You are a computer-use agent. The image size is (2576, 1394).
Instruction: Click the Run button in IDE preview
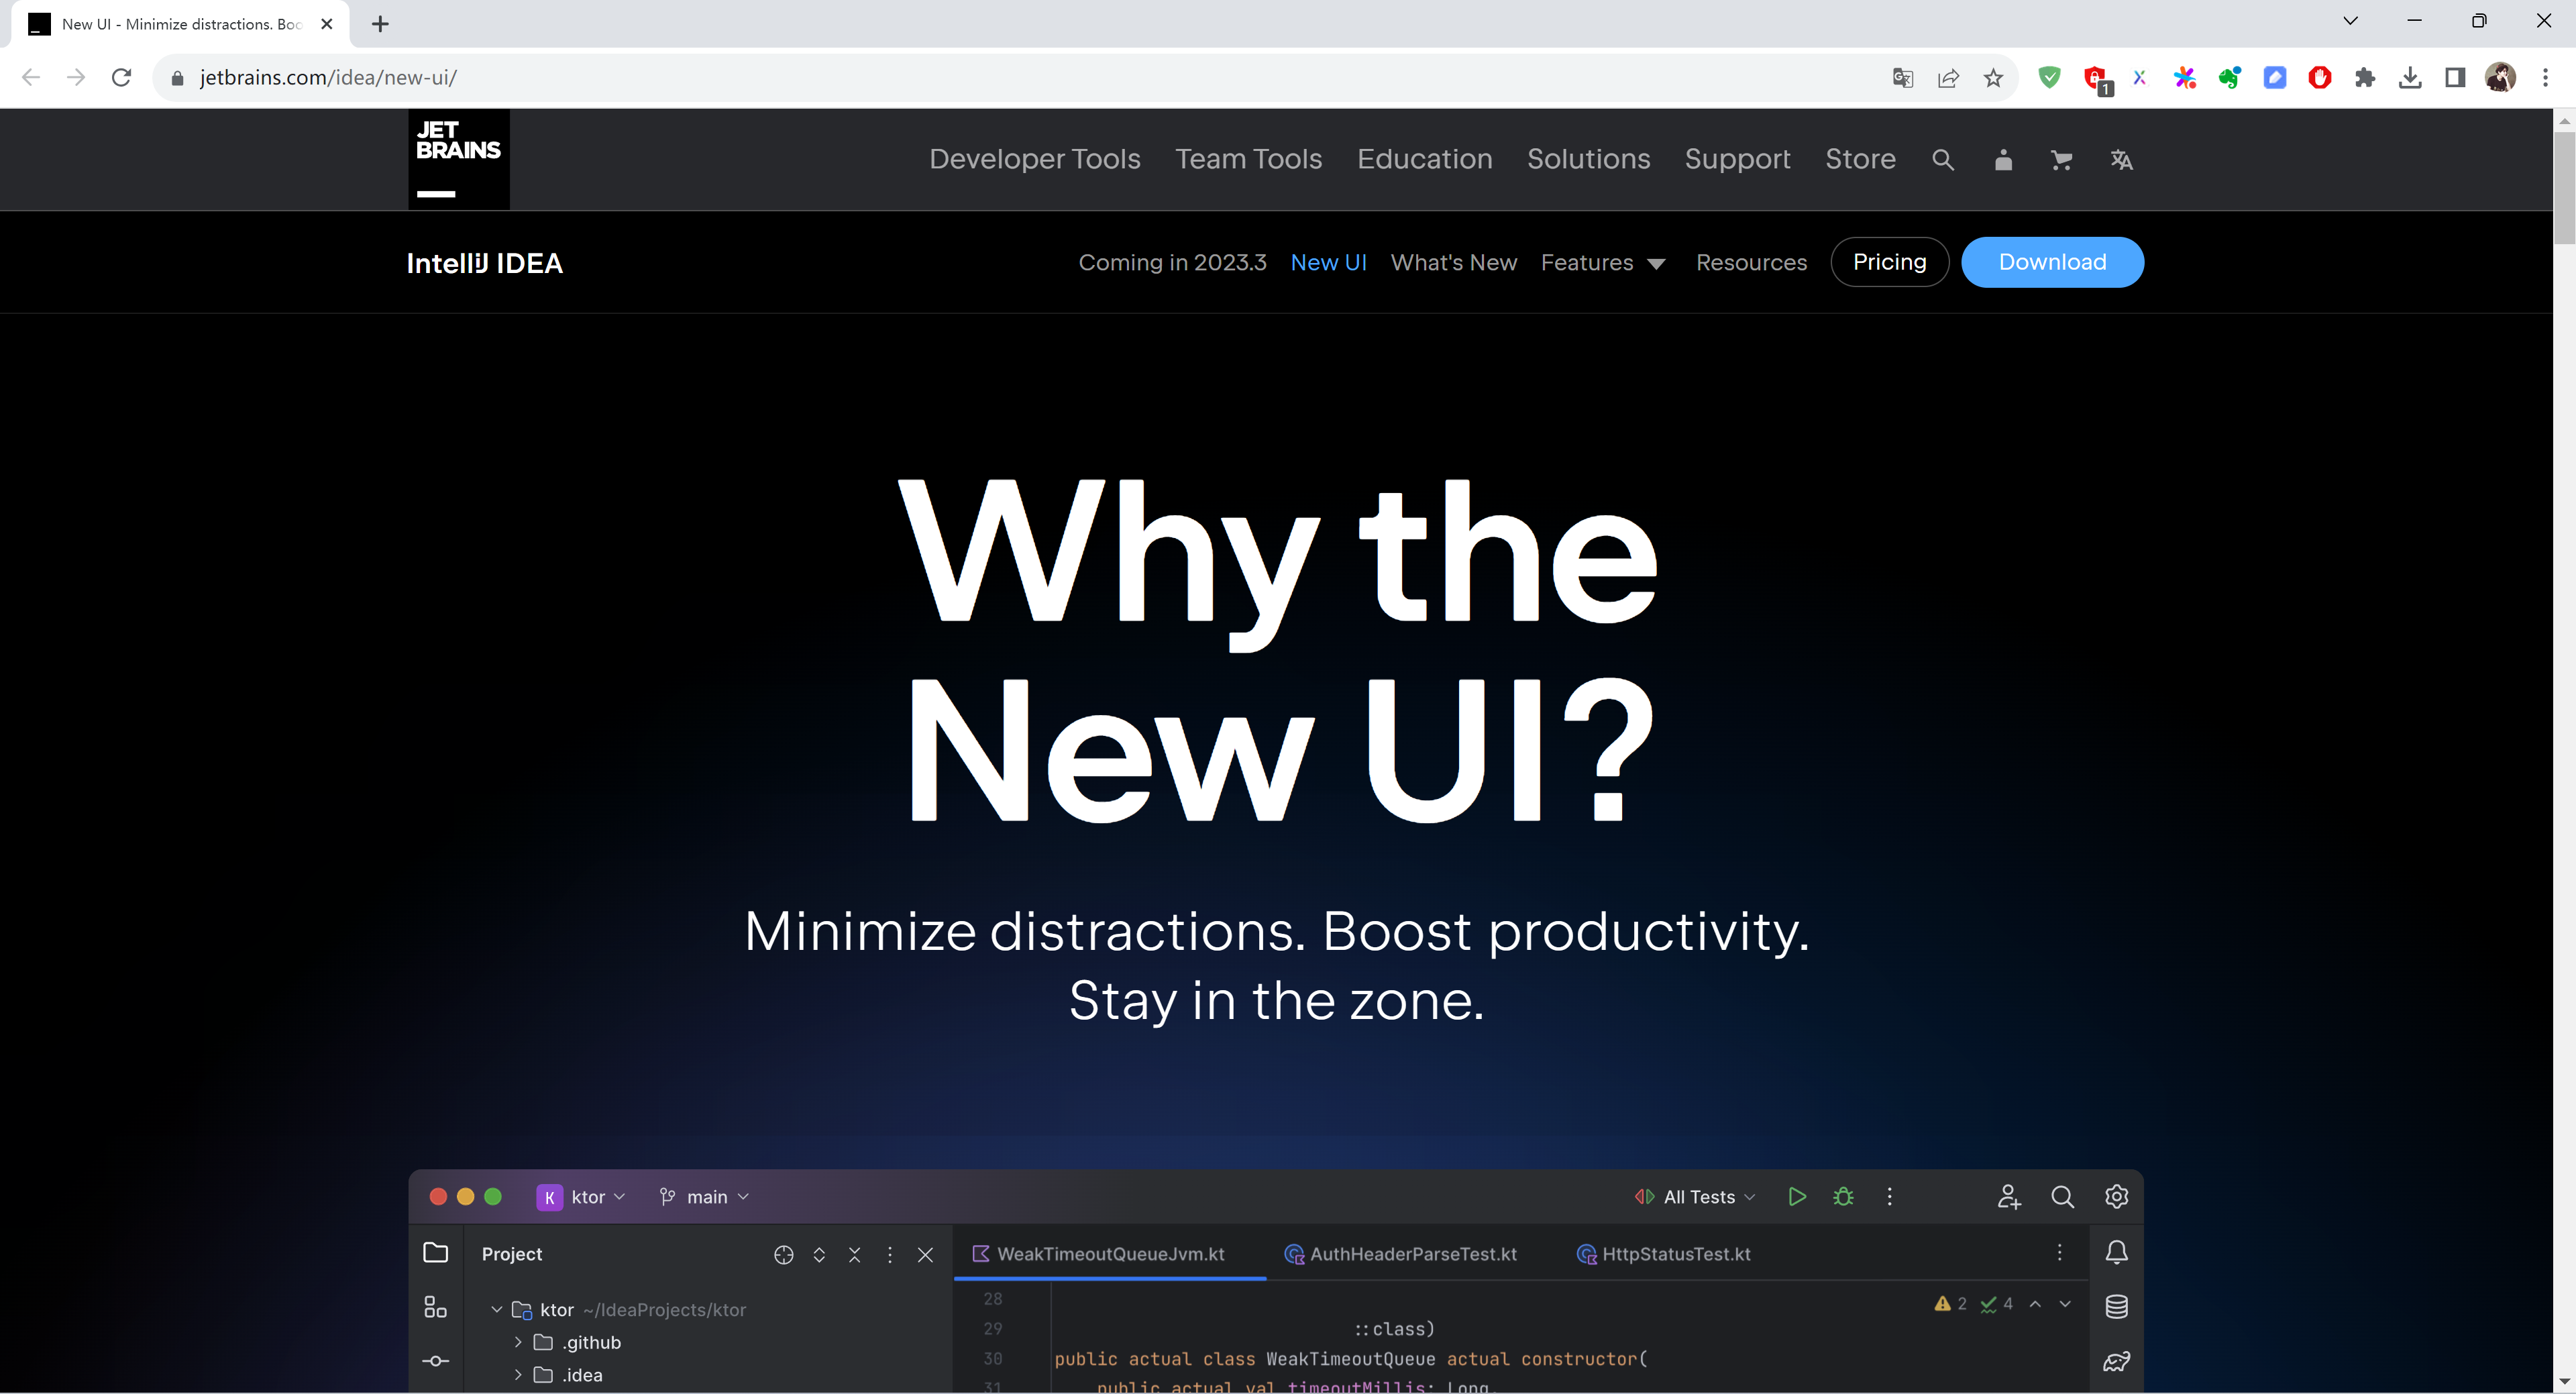point(1797,1197)
